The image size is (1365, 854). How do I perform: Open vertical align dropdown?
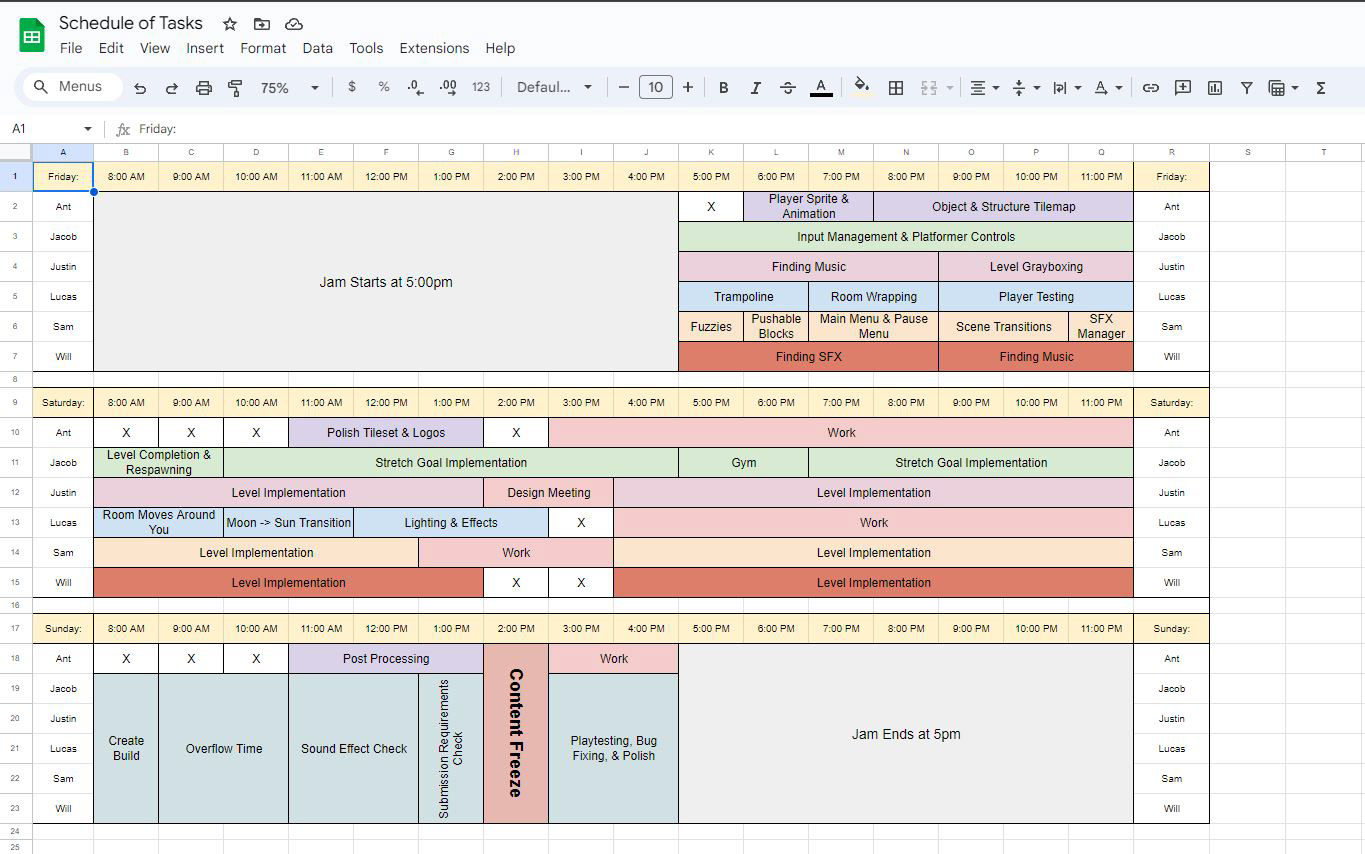click(x=1026, y=88)
